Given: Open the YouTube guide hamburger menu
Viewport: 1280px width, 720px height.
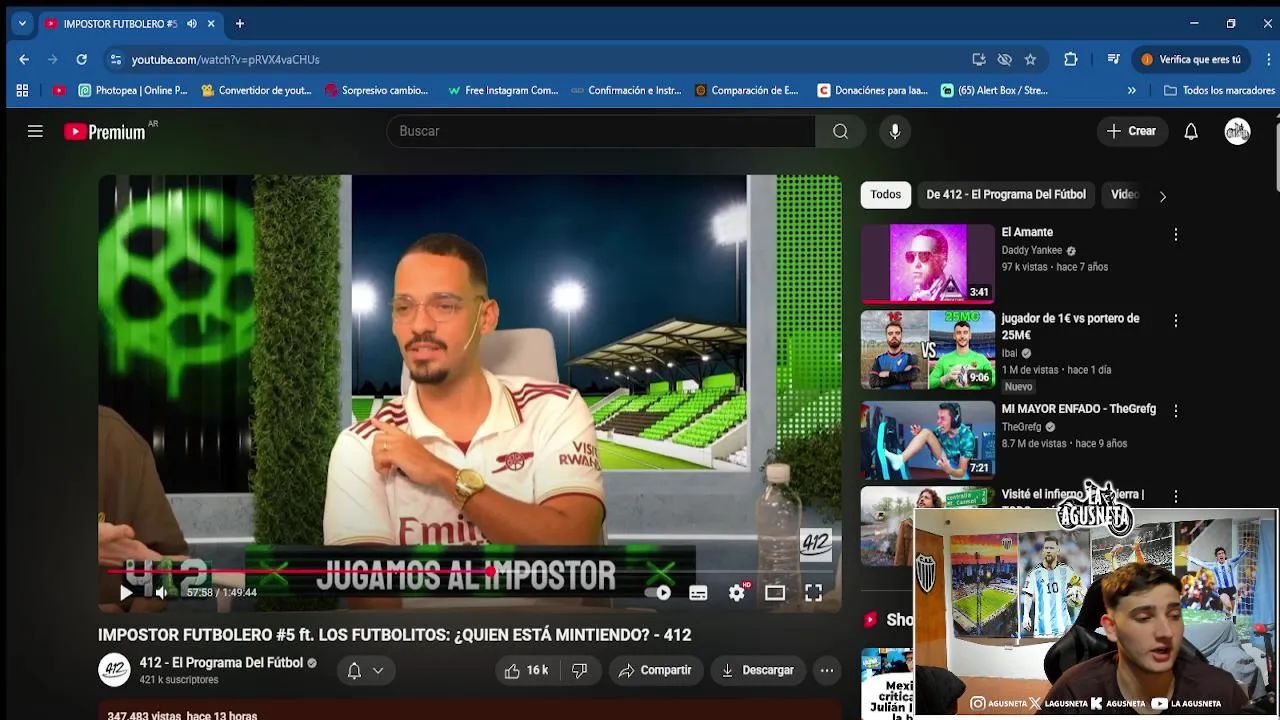Looking at the screenshot, I should [x=35, y=131].
